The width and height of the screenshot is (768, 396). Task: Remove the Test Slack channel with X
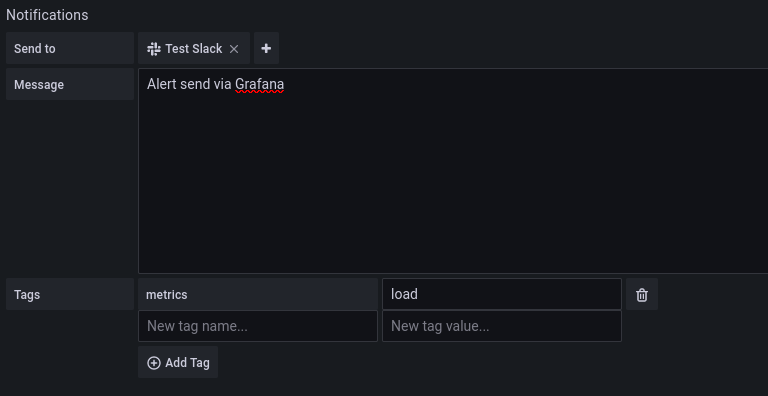click(234, 49)
